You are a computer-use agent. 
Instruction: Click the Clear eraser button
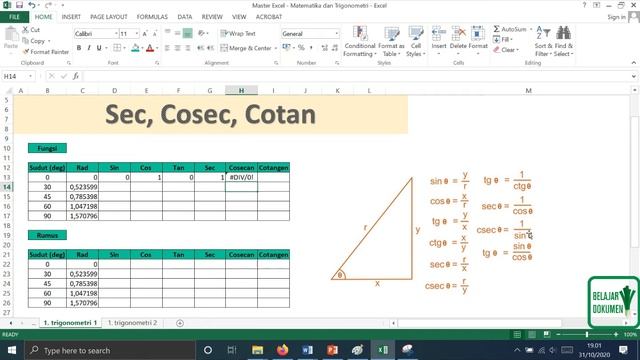pos(506,50)
